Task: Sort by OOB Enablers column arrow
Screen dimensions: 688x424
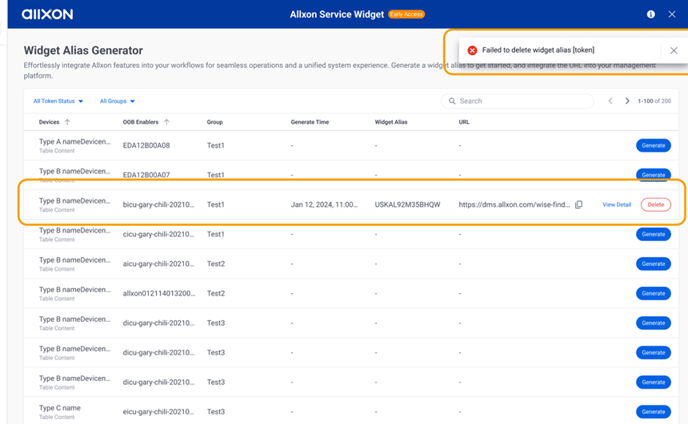Action: [166, 122]
